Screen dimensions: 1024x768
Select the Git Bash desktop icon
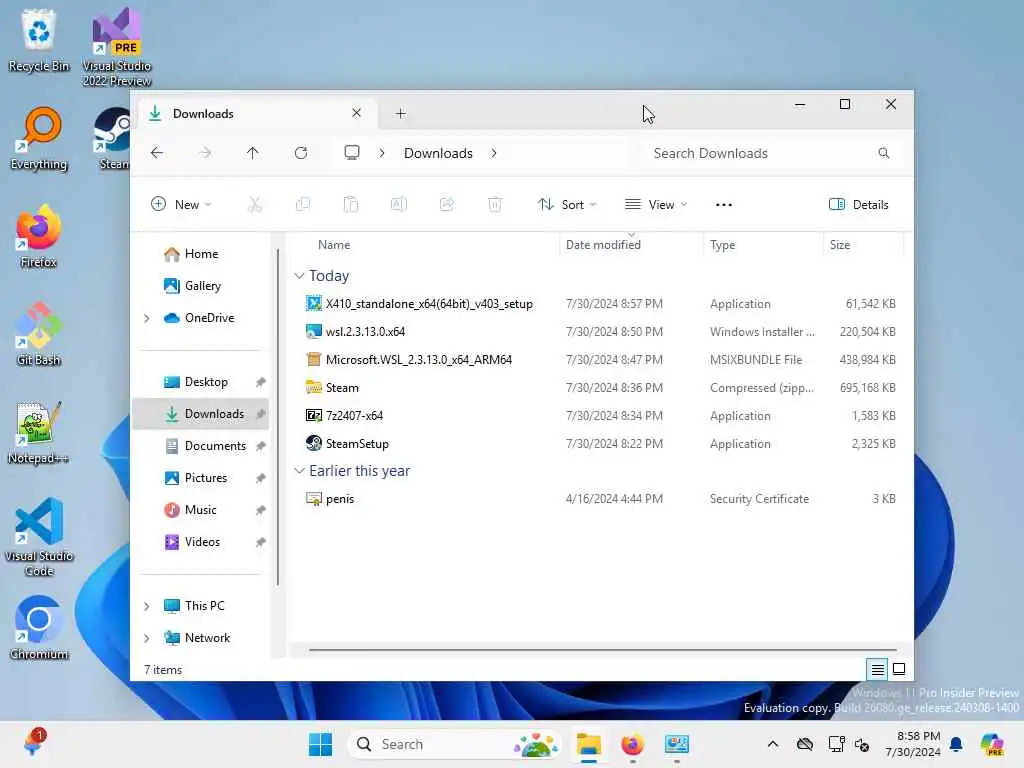(x=39, y=335)
